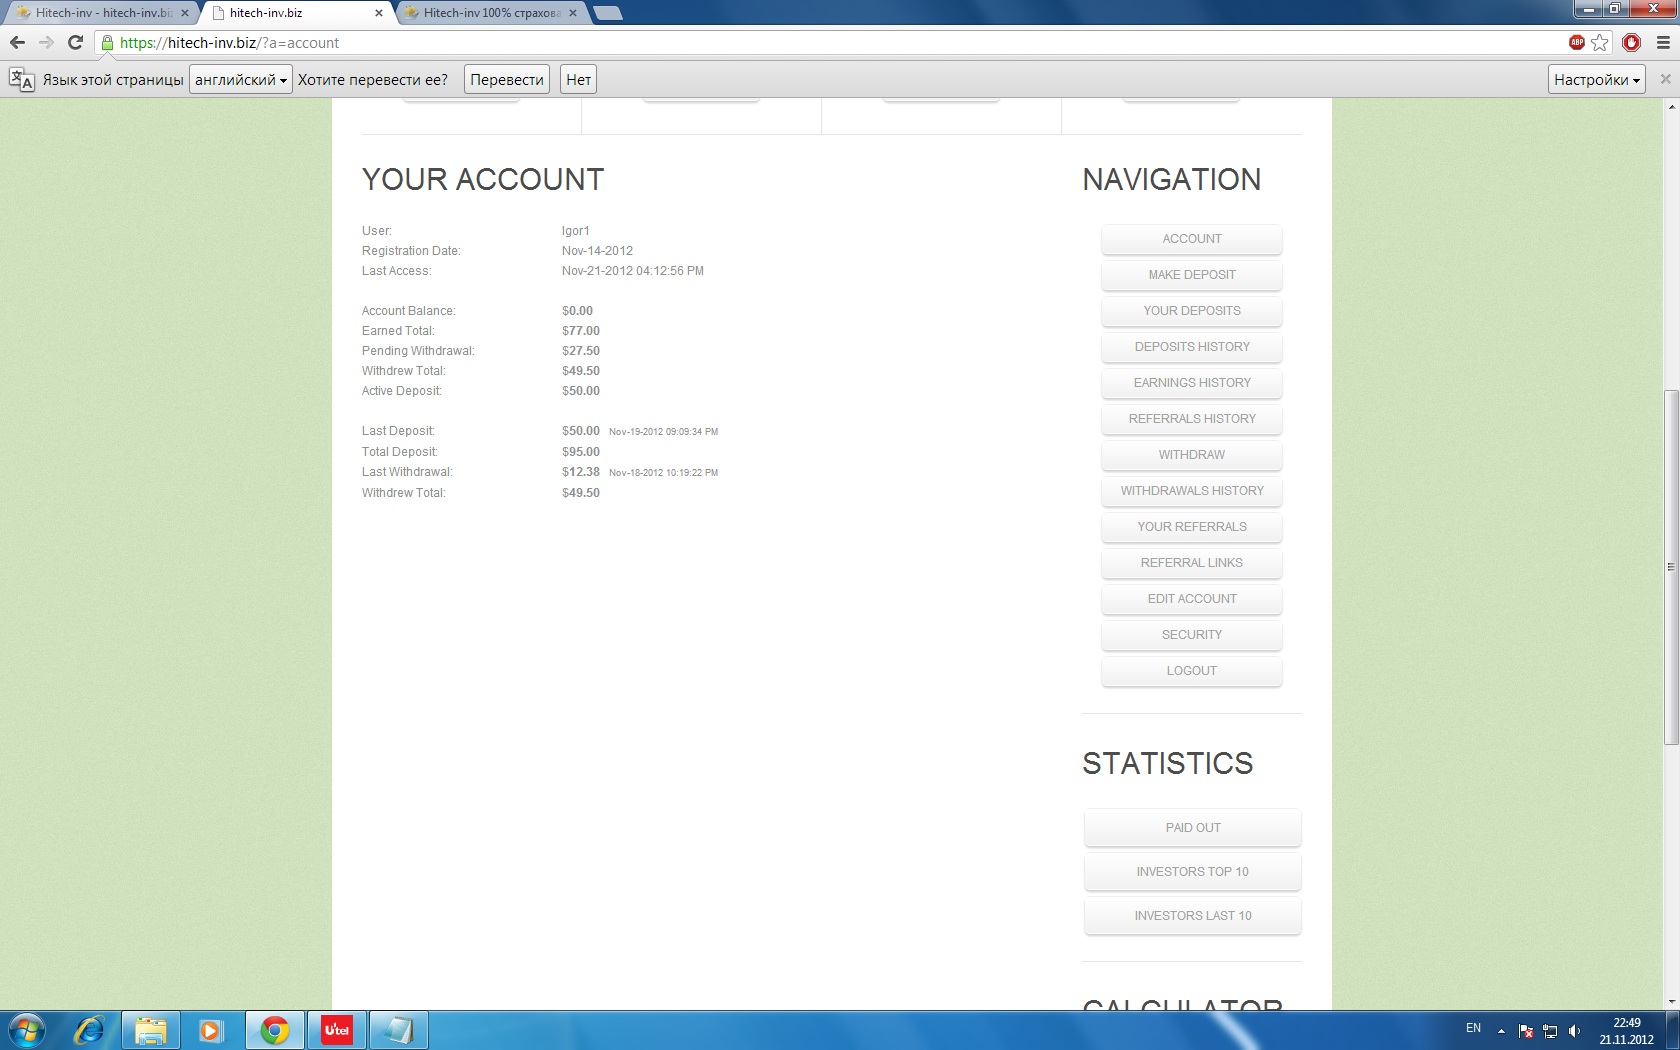Open INVESTORS LAST 10
This screenshot has height=1050, width=1680.
1193,916
